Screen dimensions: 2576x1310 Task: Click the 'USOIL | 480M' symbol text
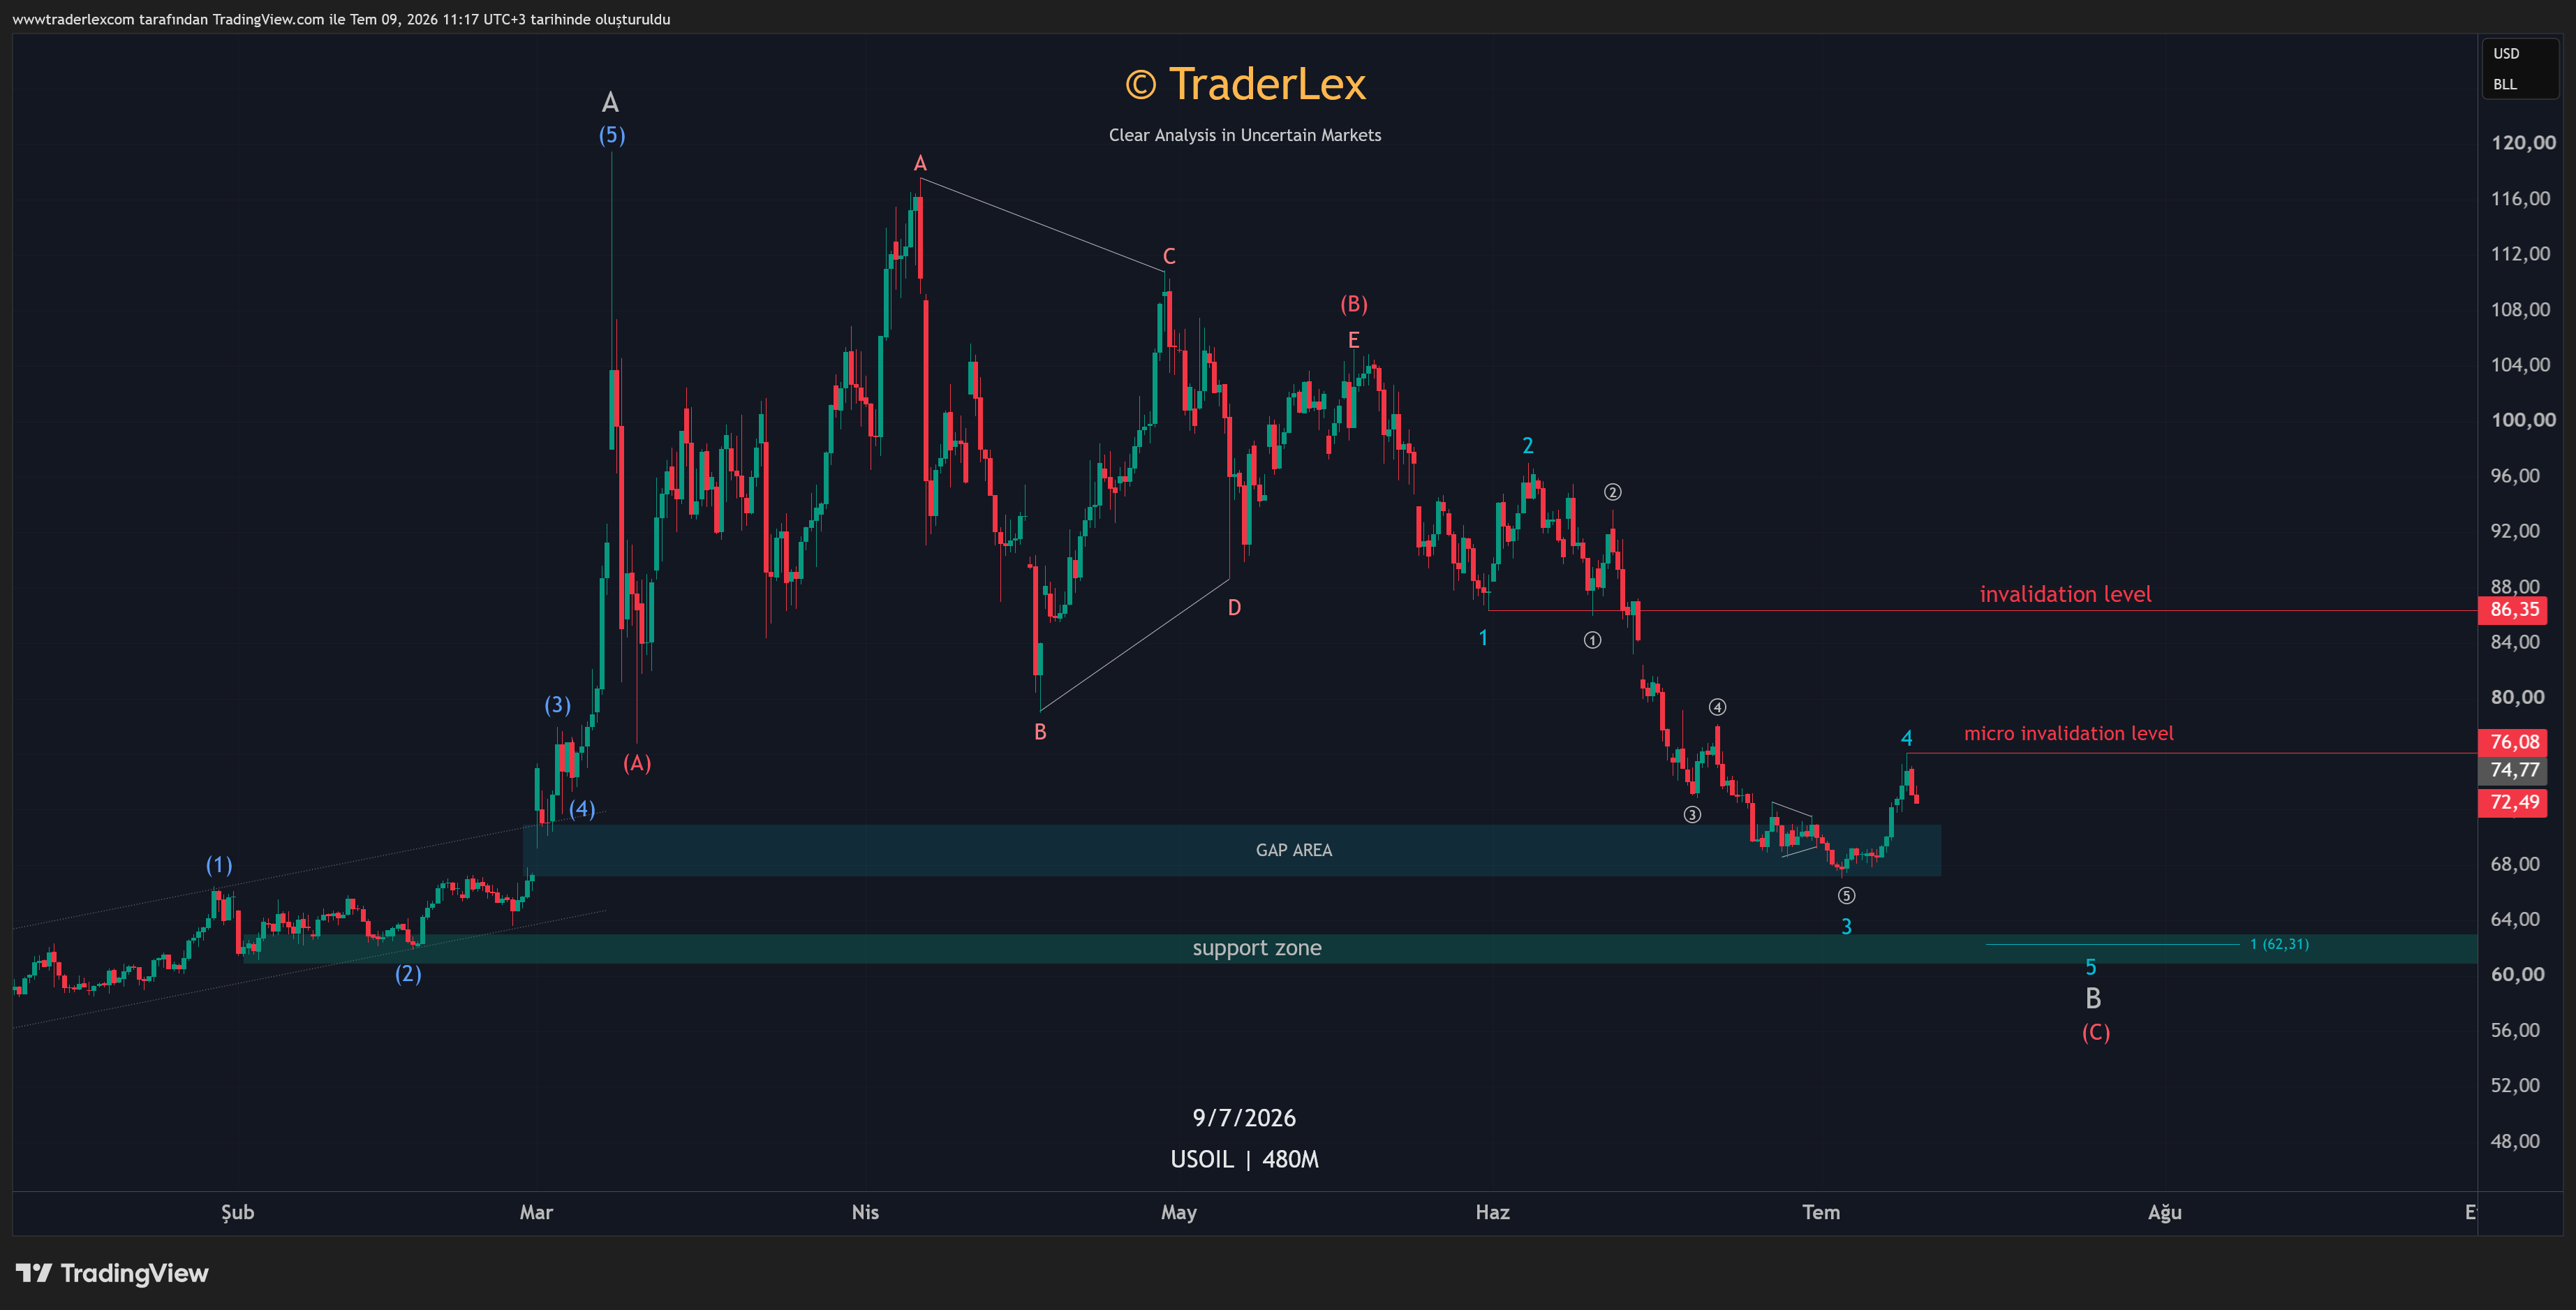point(1244,1159)
